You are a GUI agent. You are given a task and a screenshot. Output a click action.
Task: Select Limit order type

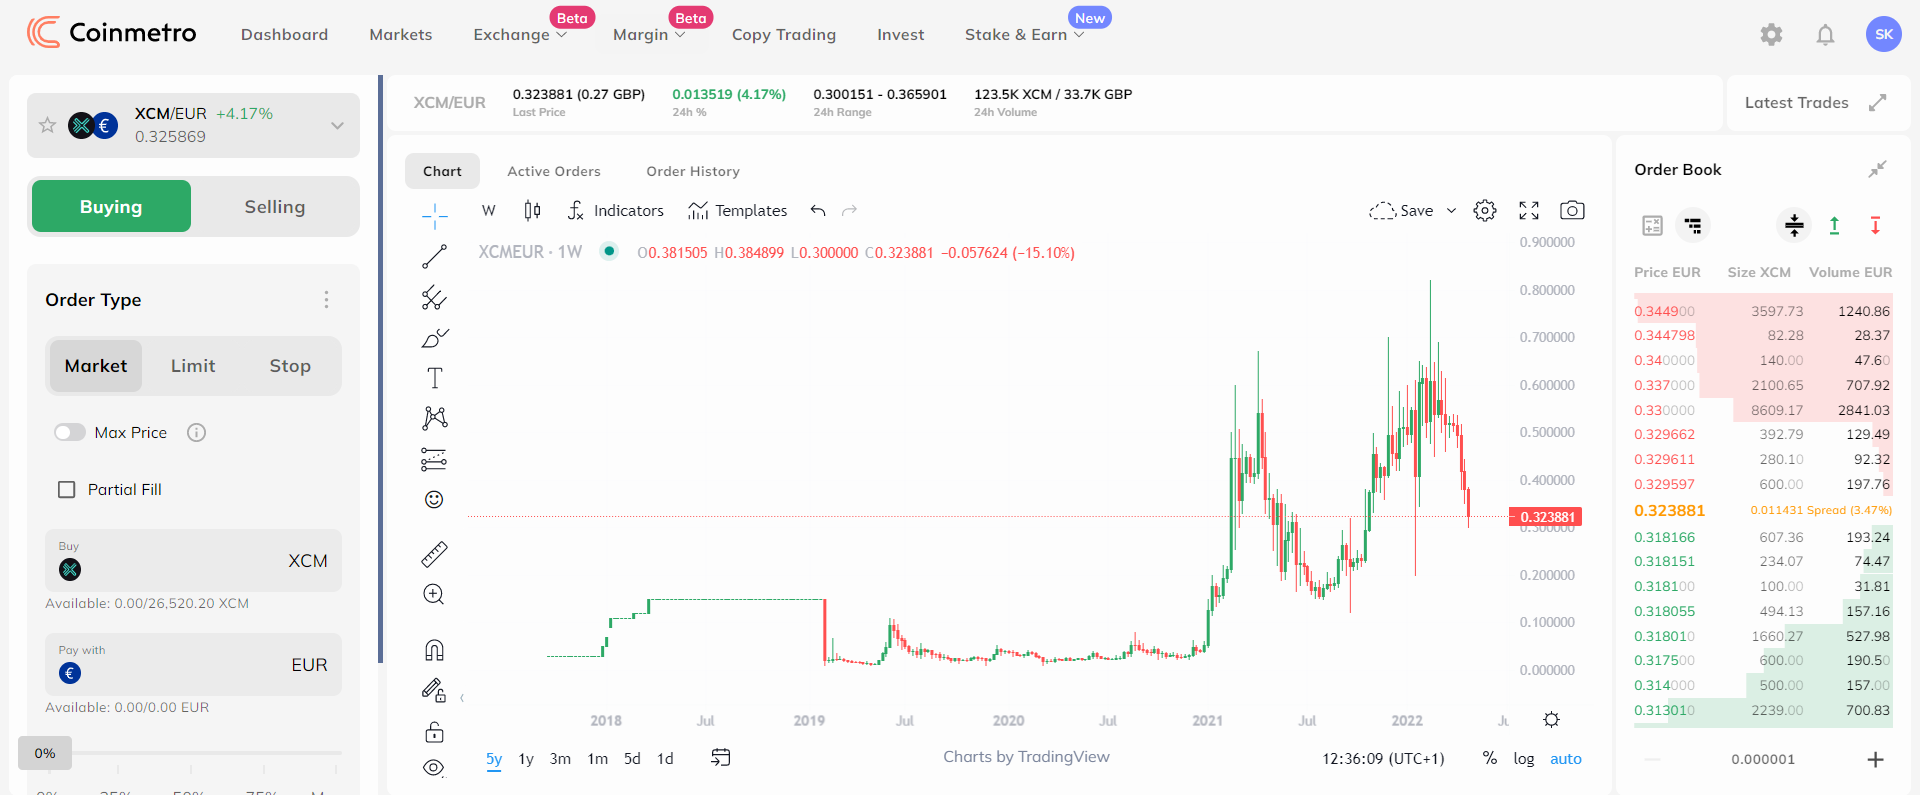click(193, 366)
